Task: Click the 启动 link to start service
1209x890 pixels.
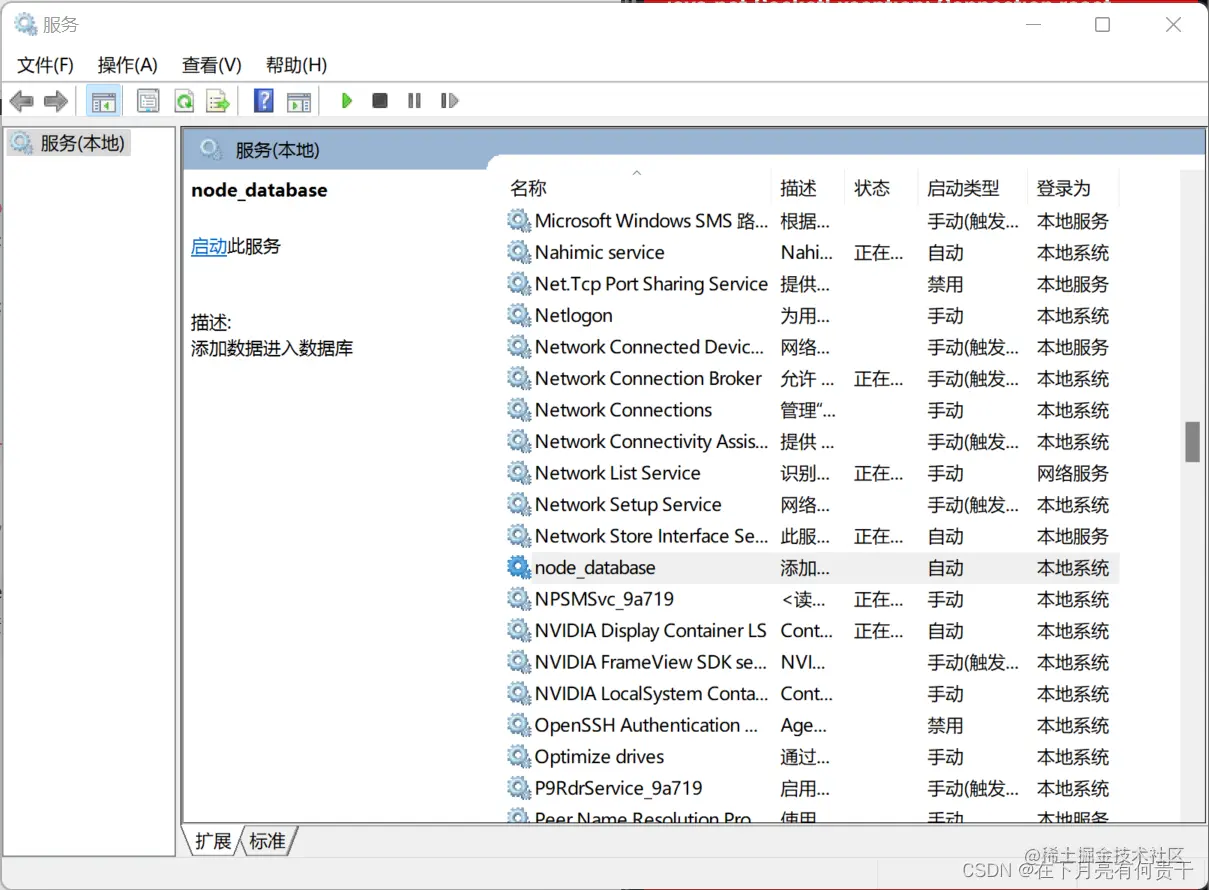Action: tap(209, 246)
